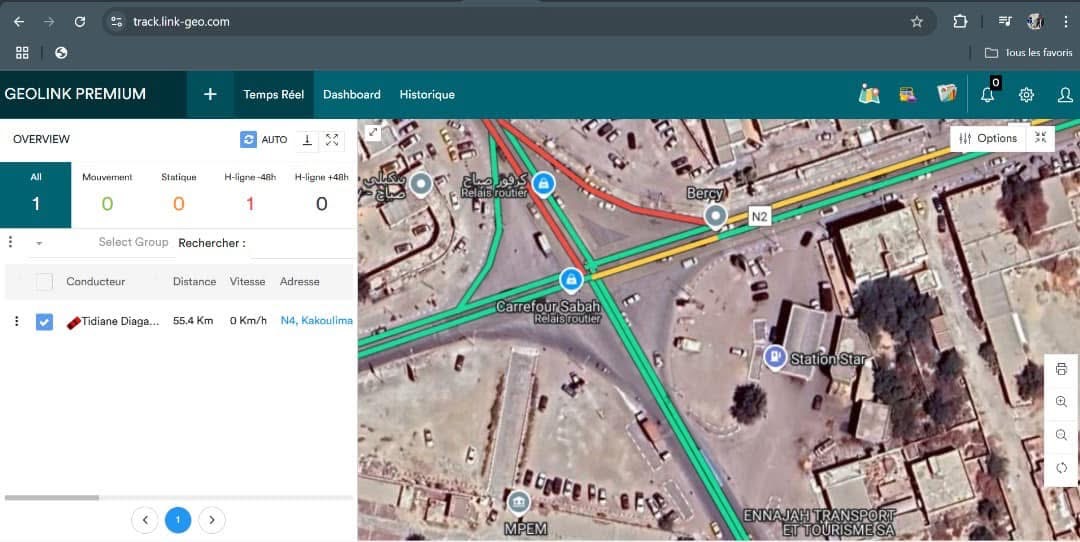Open Tous les favoris folder
Viewport: 1080px width, 542px height.
click(1028, 52)
